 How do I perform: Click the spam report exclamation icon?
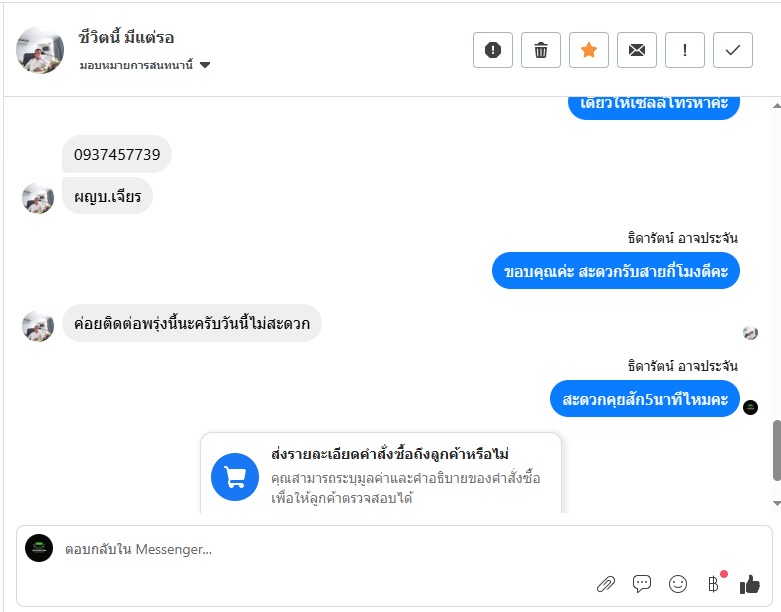(493, 51)
